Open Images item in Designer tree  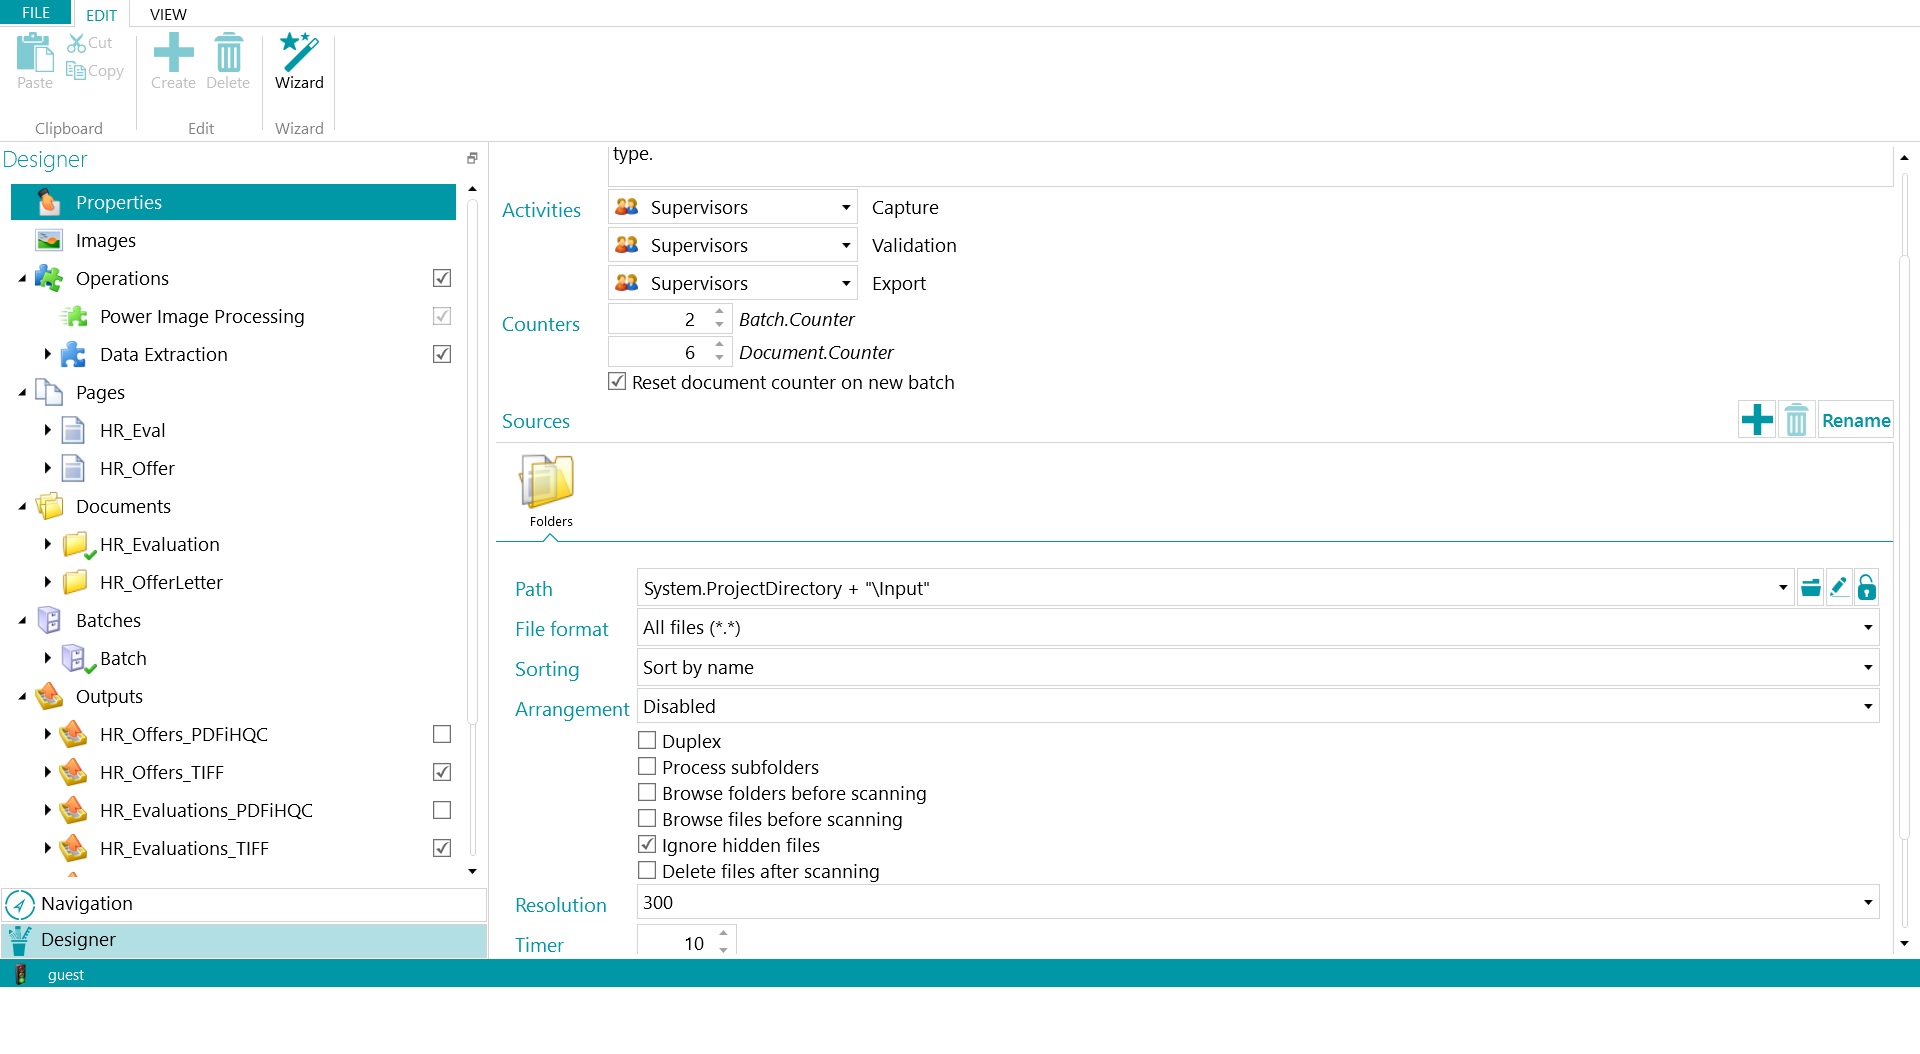pos(105,240)
